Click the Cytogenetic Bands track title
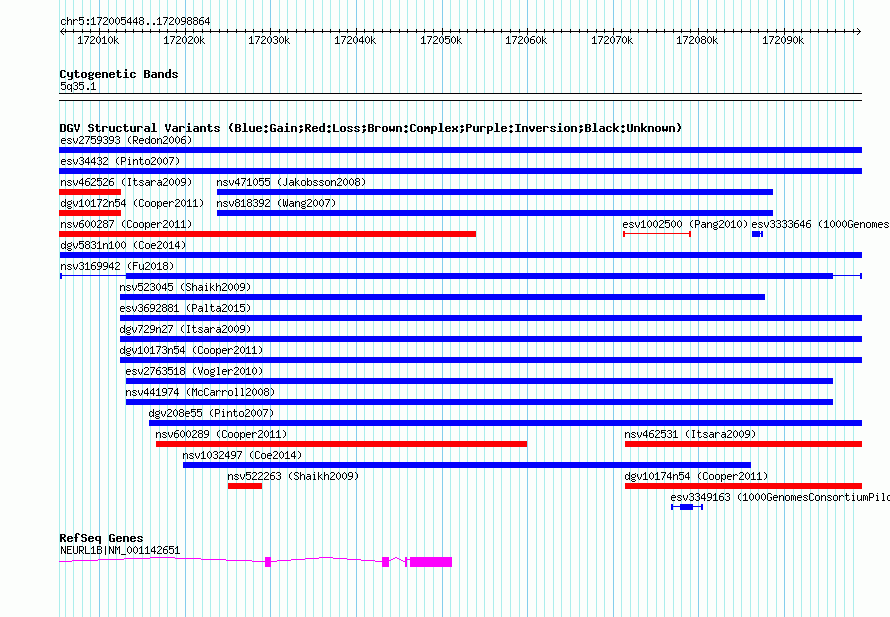 coord(119,74)
